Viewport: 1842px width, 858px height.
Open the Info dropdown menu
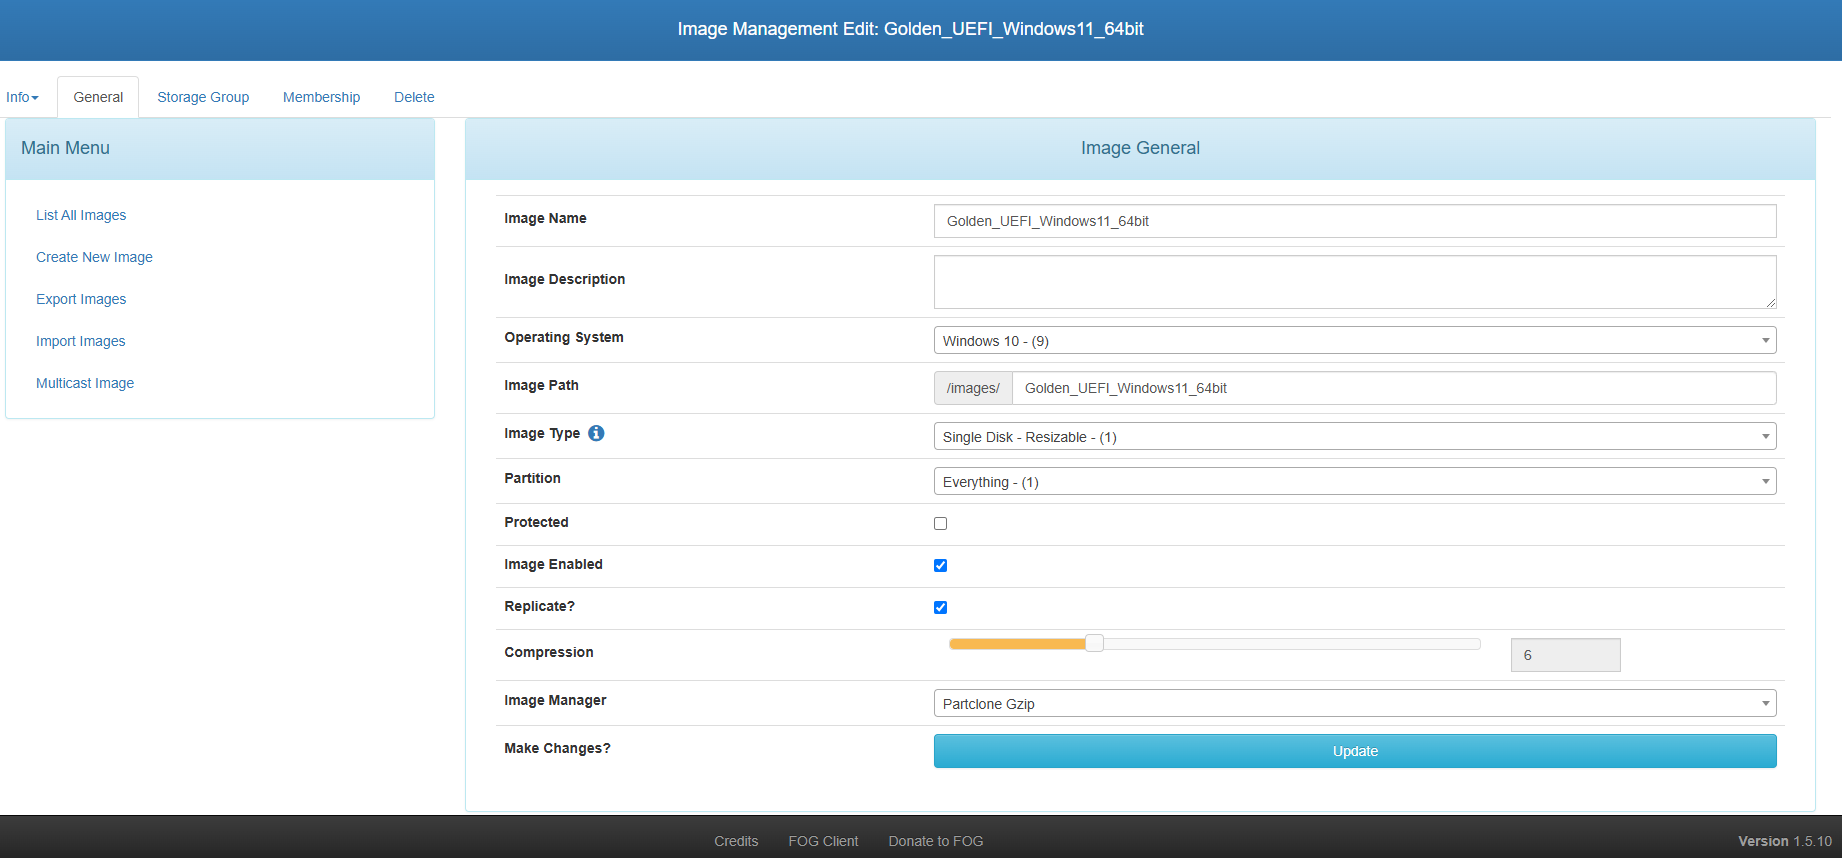click(22, 97)
